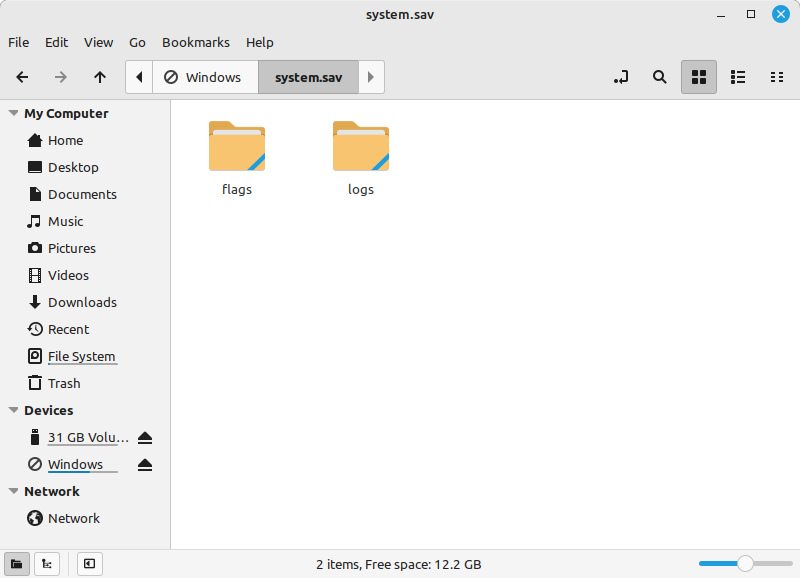Viewport: 800px width, 578px height.
Task: Eject the Windows drive
Action: [145, 465]
